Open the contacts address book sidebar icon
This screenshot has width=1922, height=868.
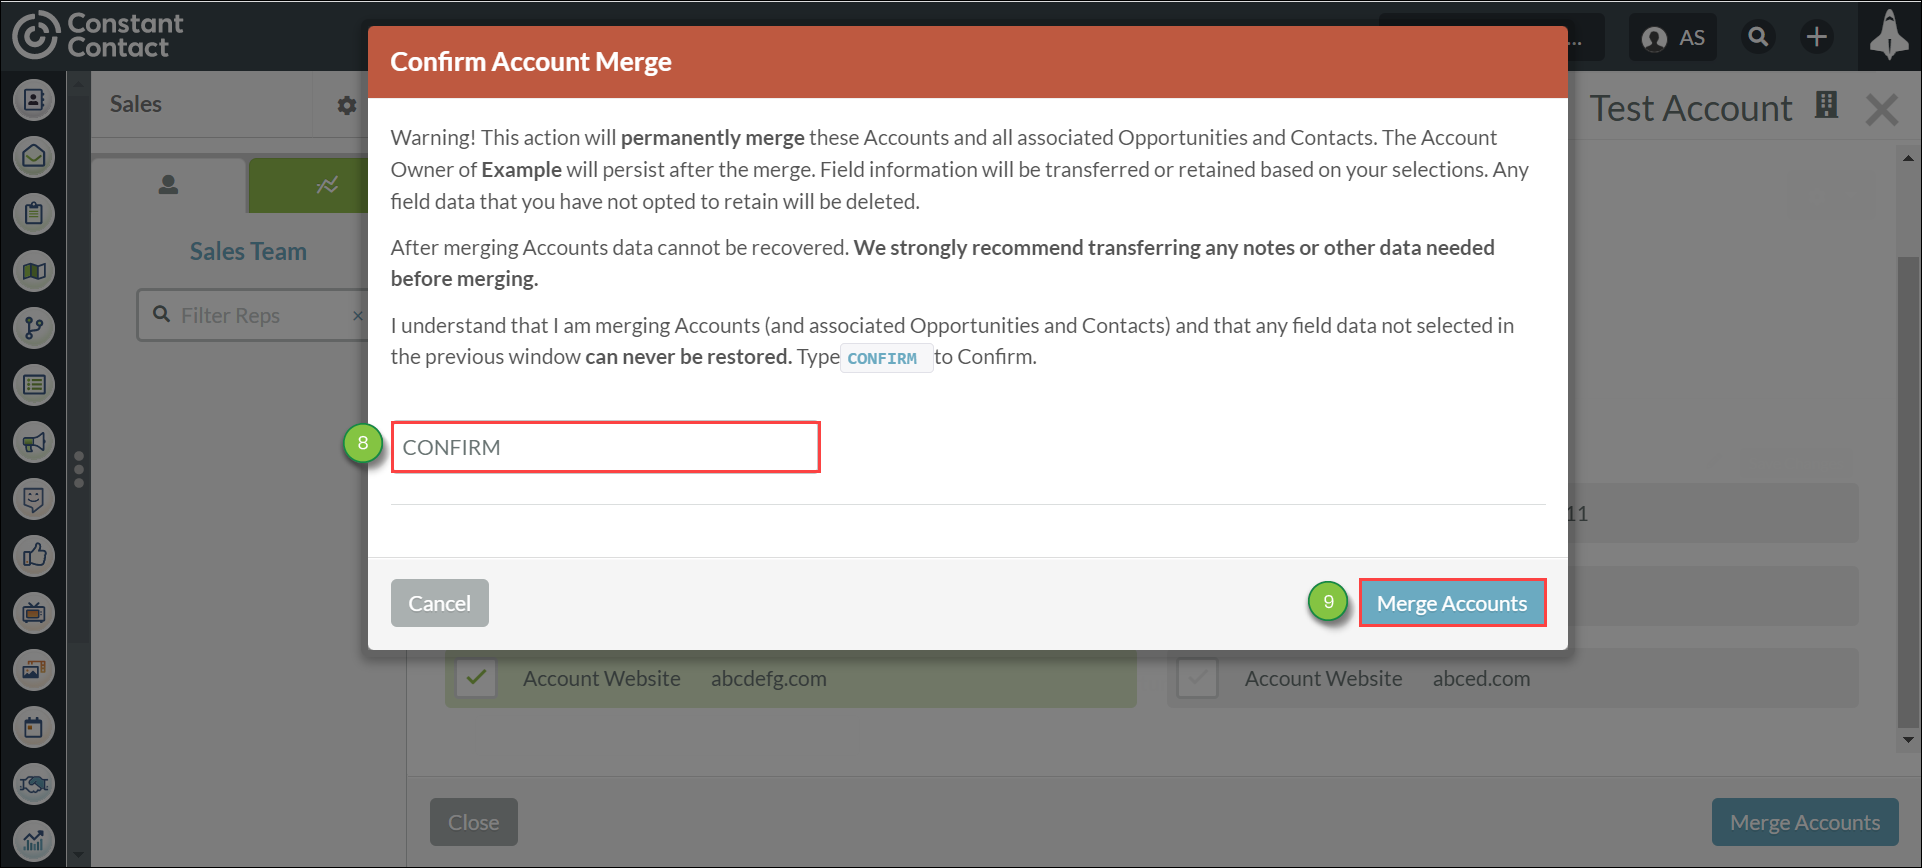(x=34, y=100)
